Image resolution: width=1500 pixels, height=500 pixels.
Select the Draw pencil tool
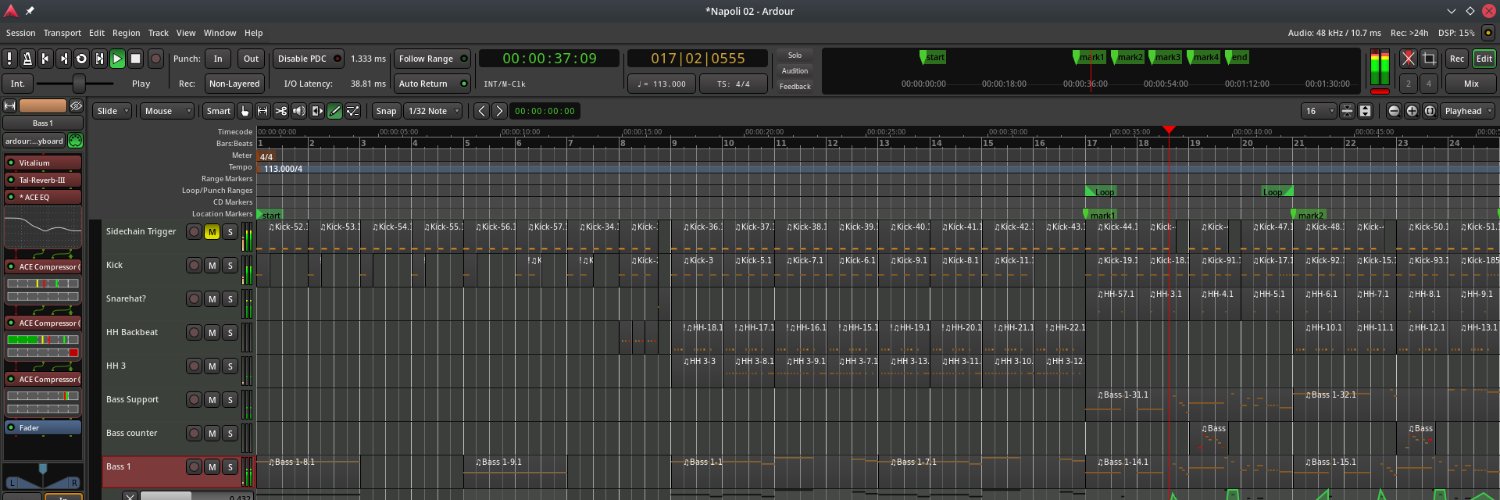tap(335, 111)
